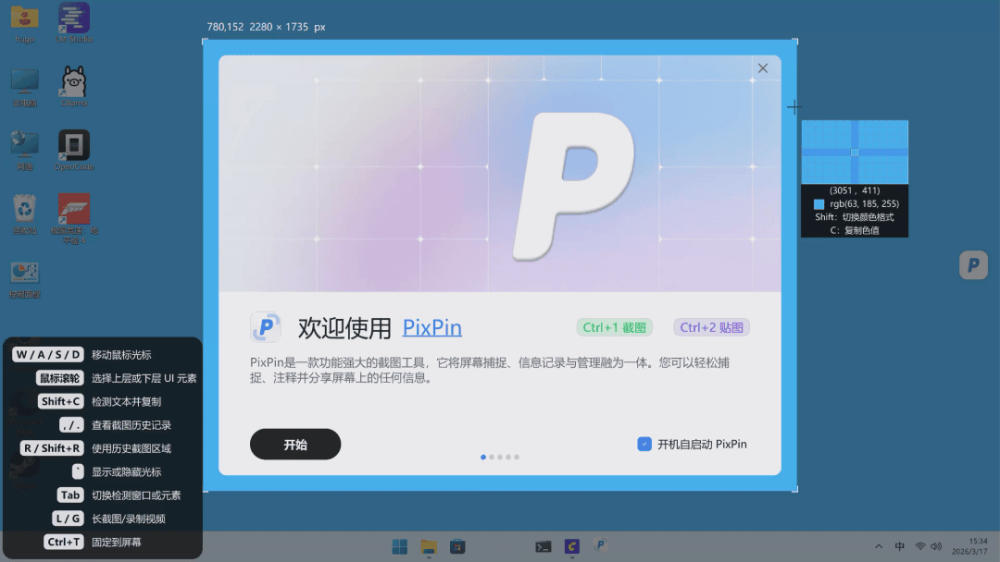Open Microsoft Store from the taskbar
The width and height of the screenshot is (1000, 562).
[457, 547]
